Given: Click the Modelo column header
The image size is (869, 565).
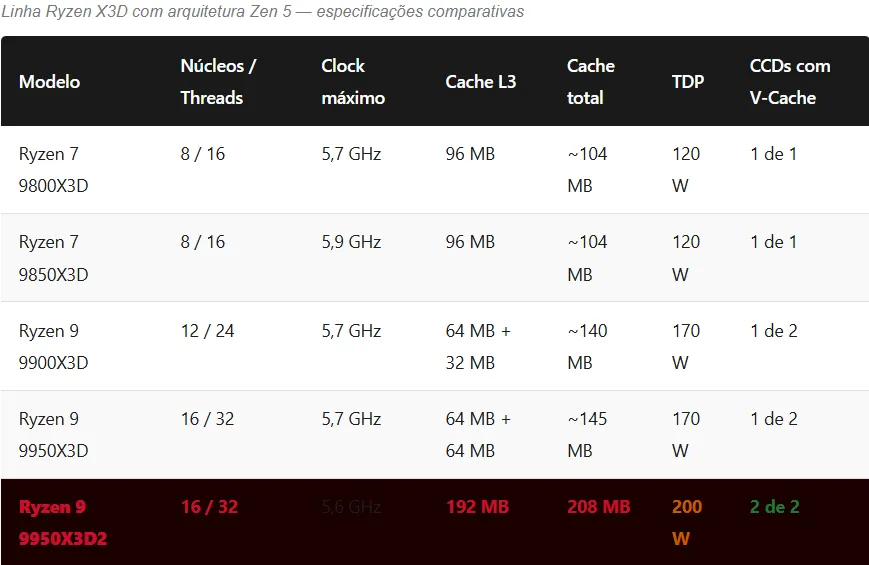Looking at the screenshot, I should (50, 82).
